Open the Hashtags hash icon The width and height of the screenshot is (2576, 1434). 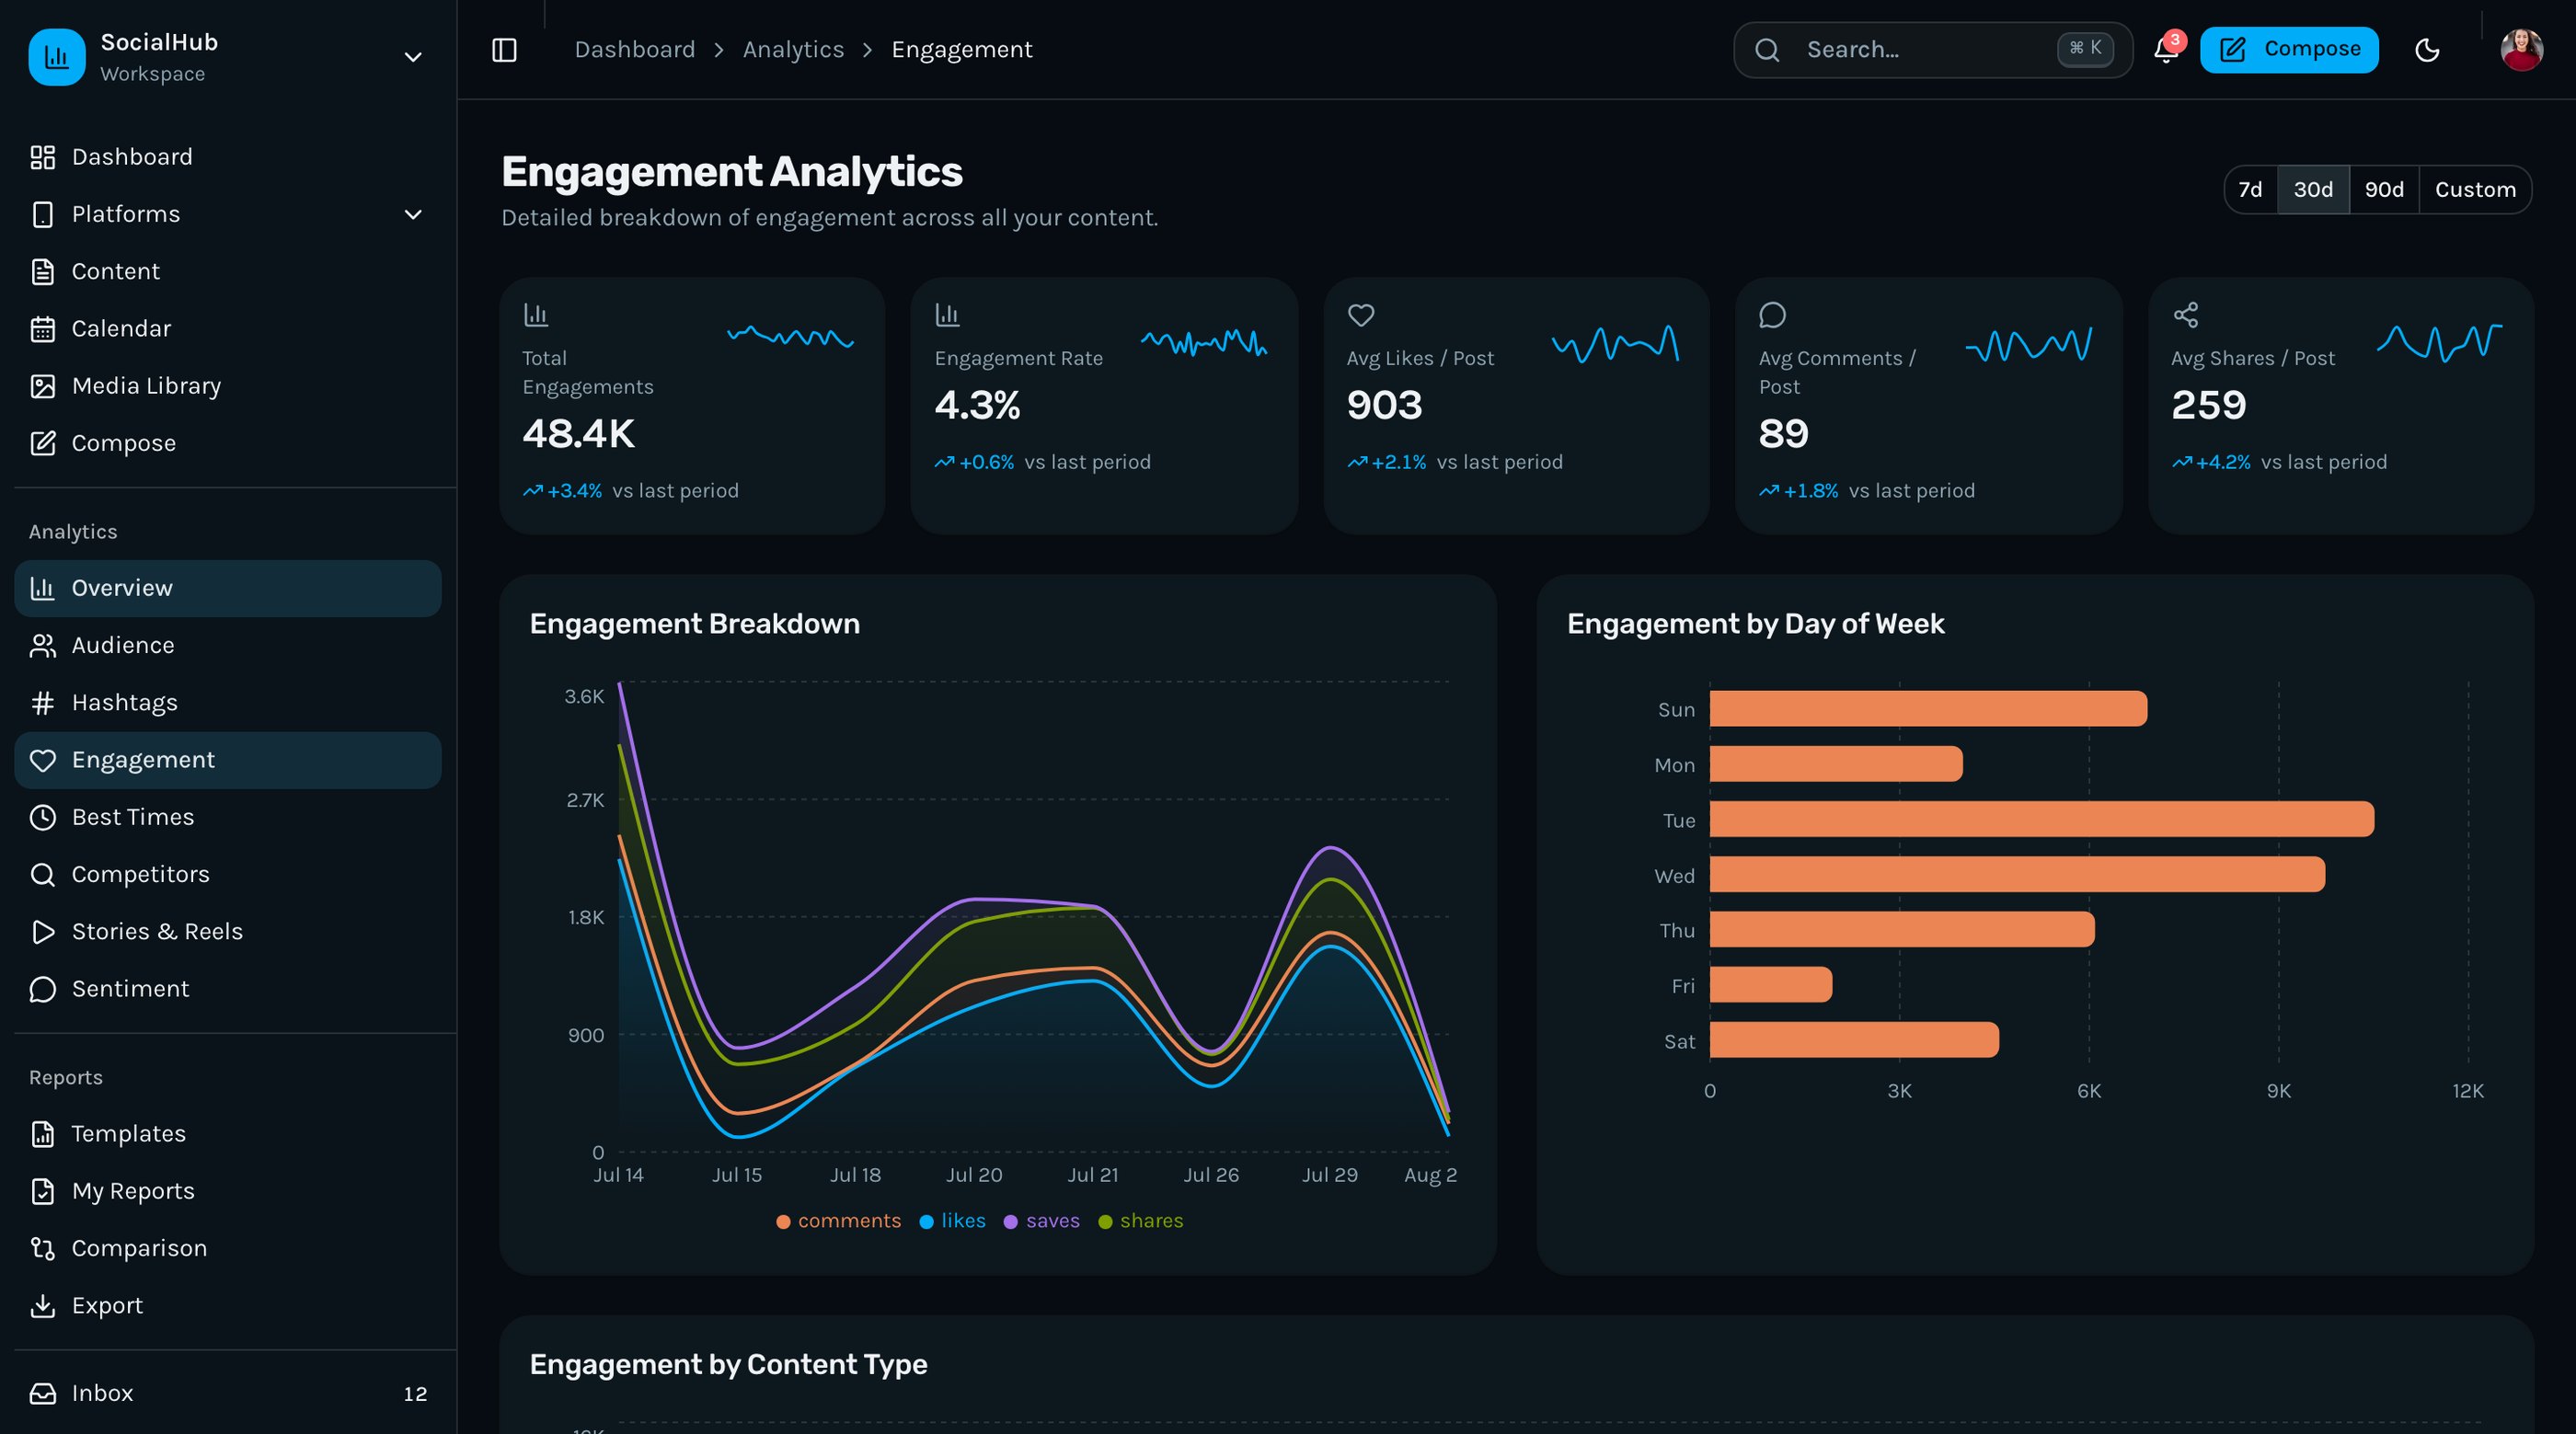42,703
